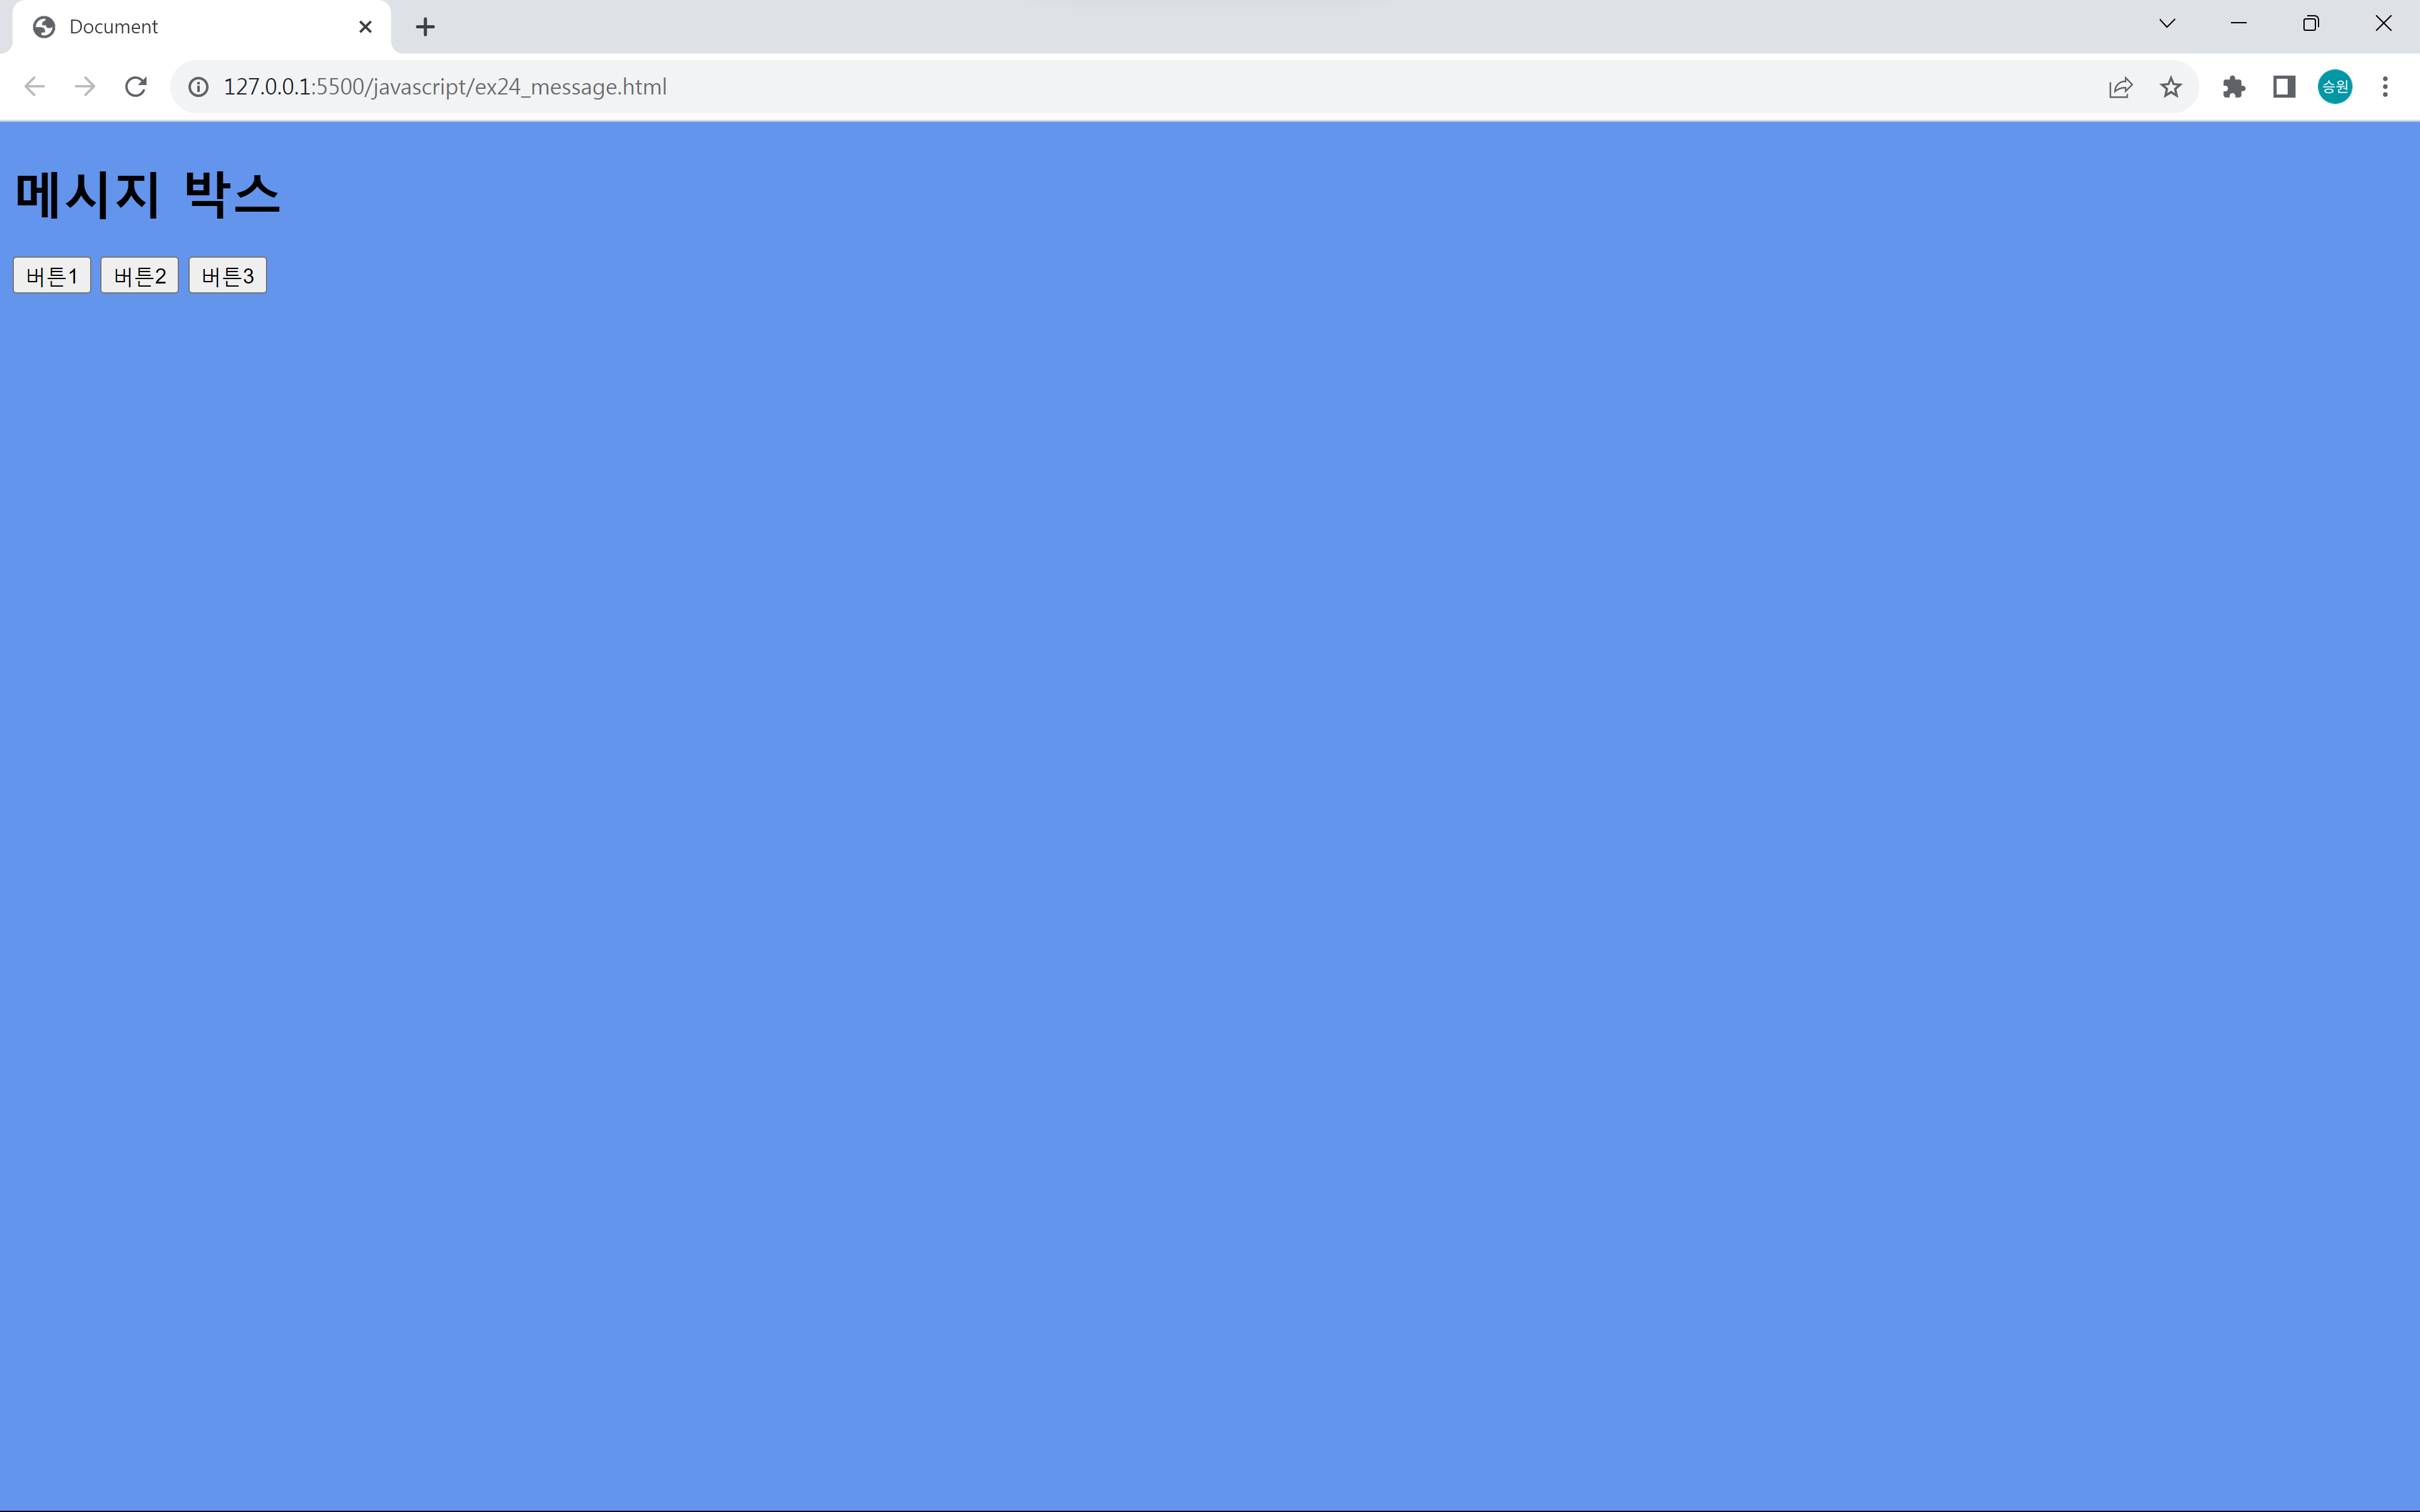
Task: Share this page icon
Action: pyautogui.click(x=2120, y=87)
